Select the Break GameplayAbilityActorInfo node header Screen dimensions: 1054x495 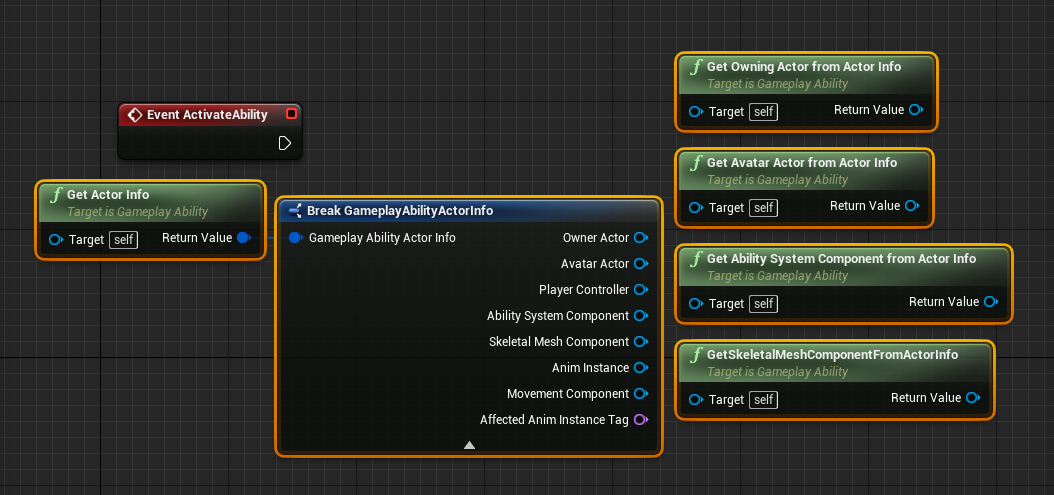(469, 211)
